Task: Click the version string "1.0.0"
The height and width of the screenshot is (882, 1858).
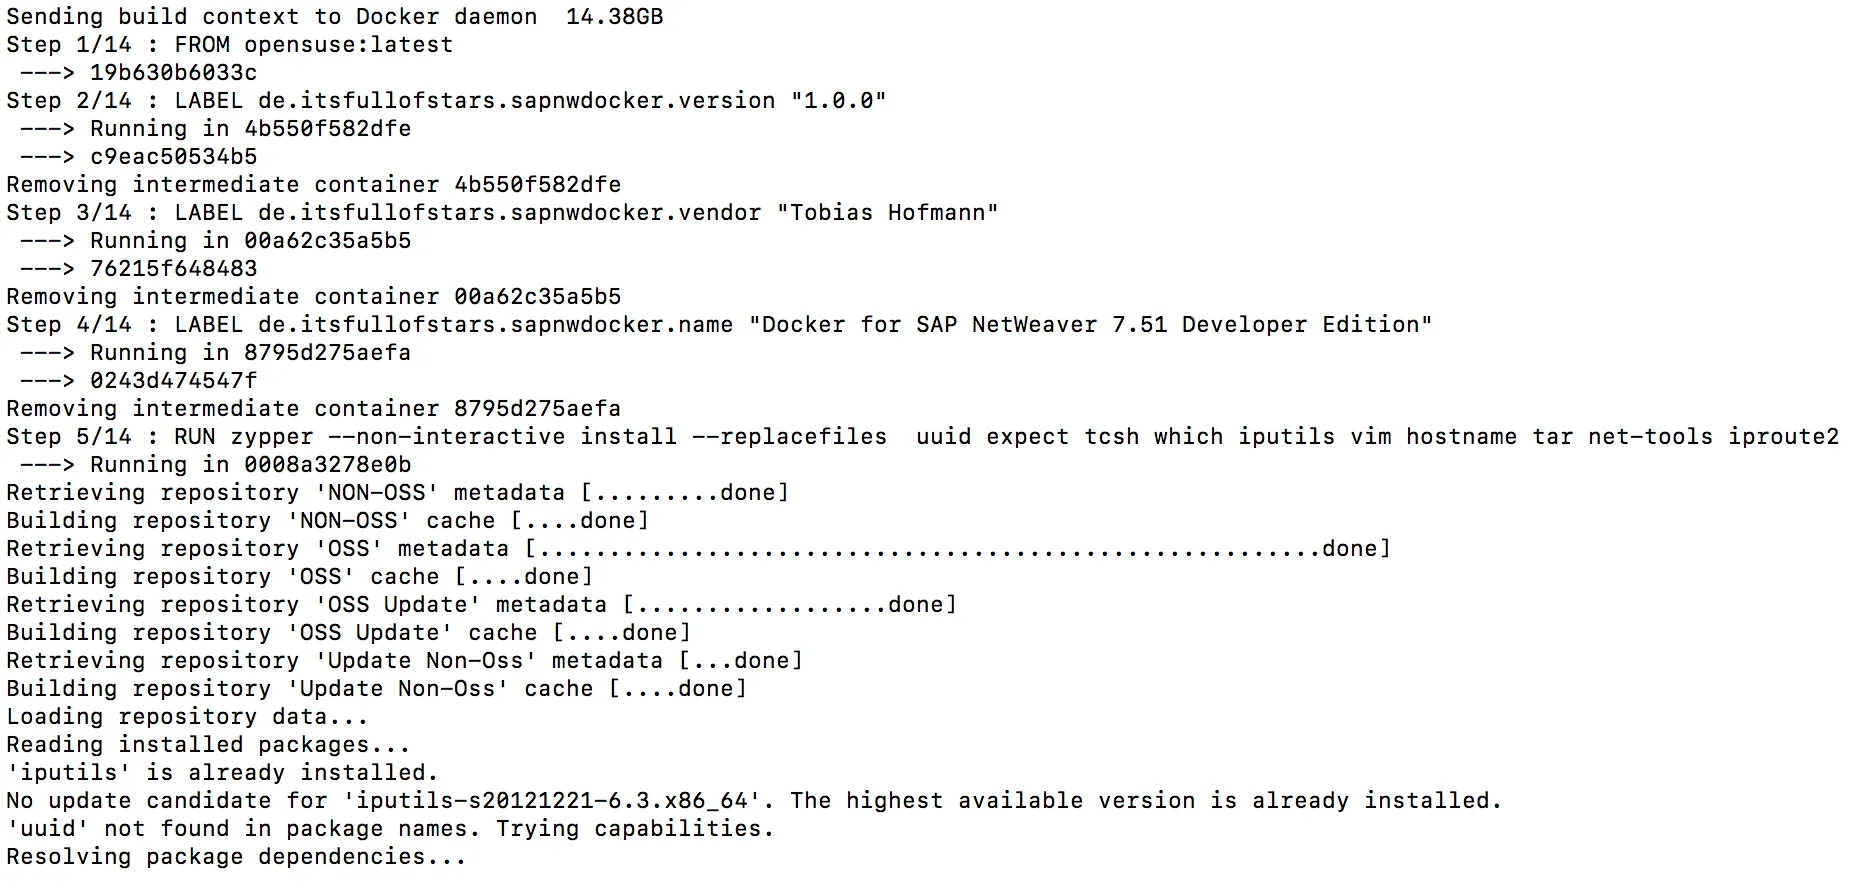Action: click(838, 101)
